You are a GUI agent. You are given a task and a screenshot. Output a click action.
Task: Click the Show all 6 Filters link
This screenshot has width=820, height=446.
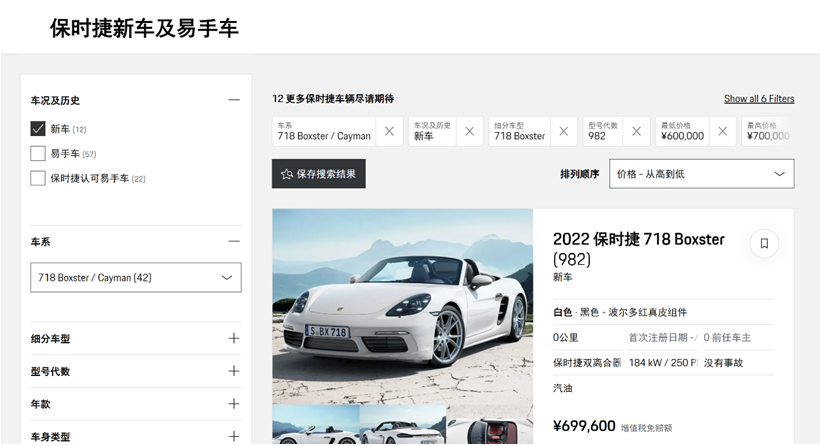click(x=759, y=99)
